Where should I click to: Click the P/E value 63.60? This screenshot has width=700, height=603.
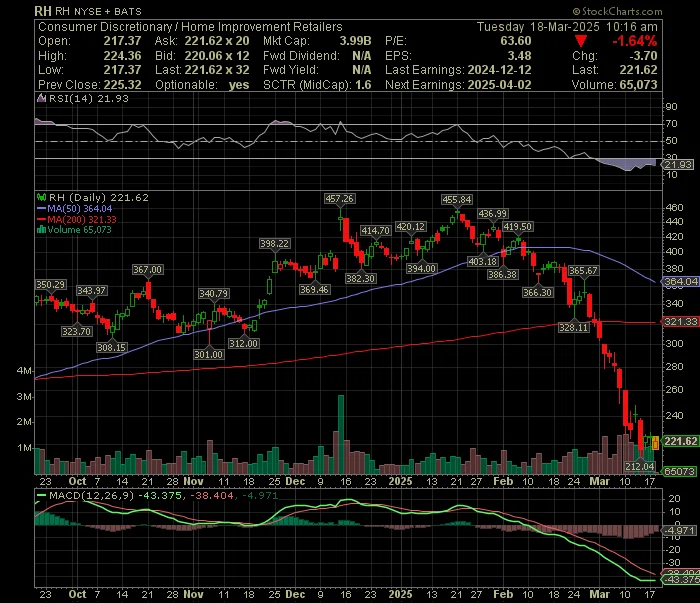516,41
